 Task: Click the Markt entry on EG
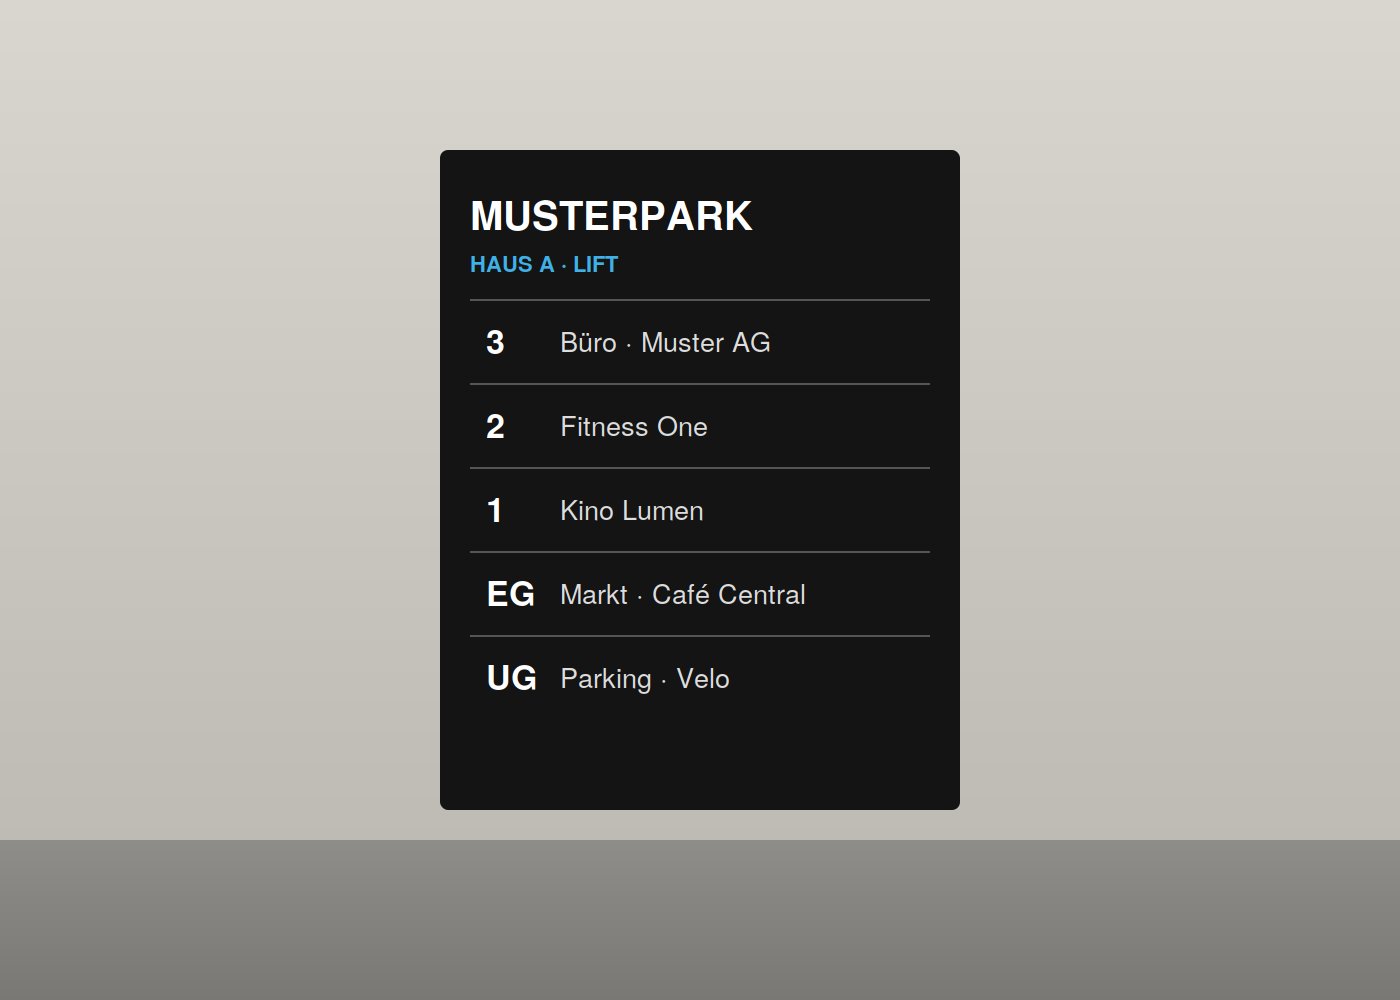point(594,595)
